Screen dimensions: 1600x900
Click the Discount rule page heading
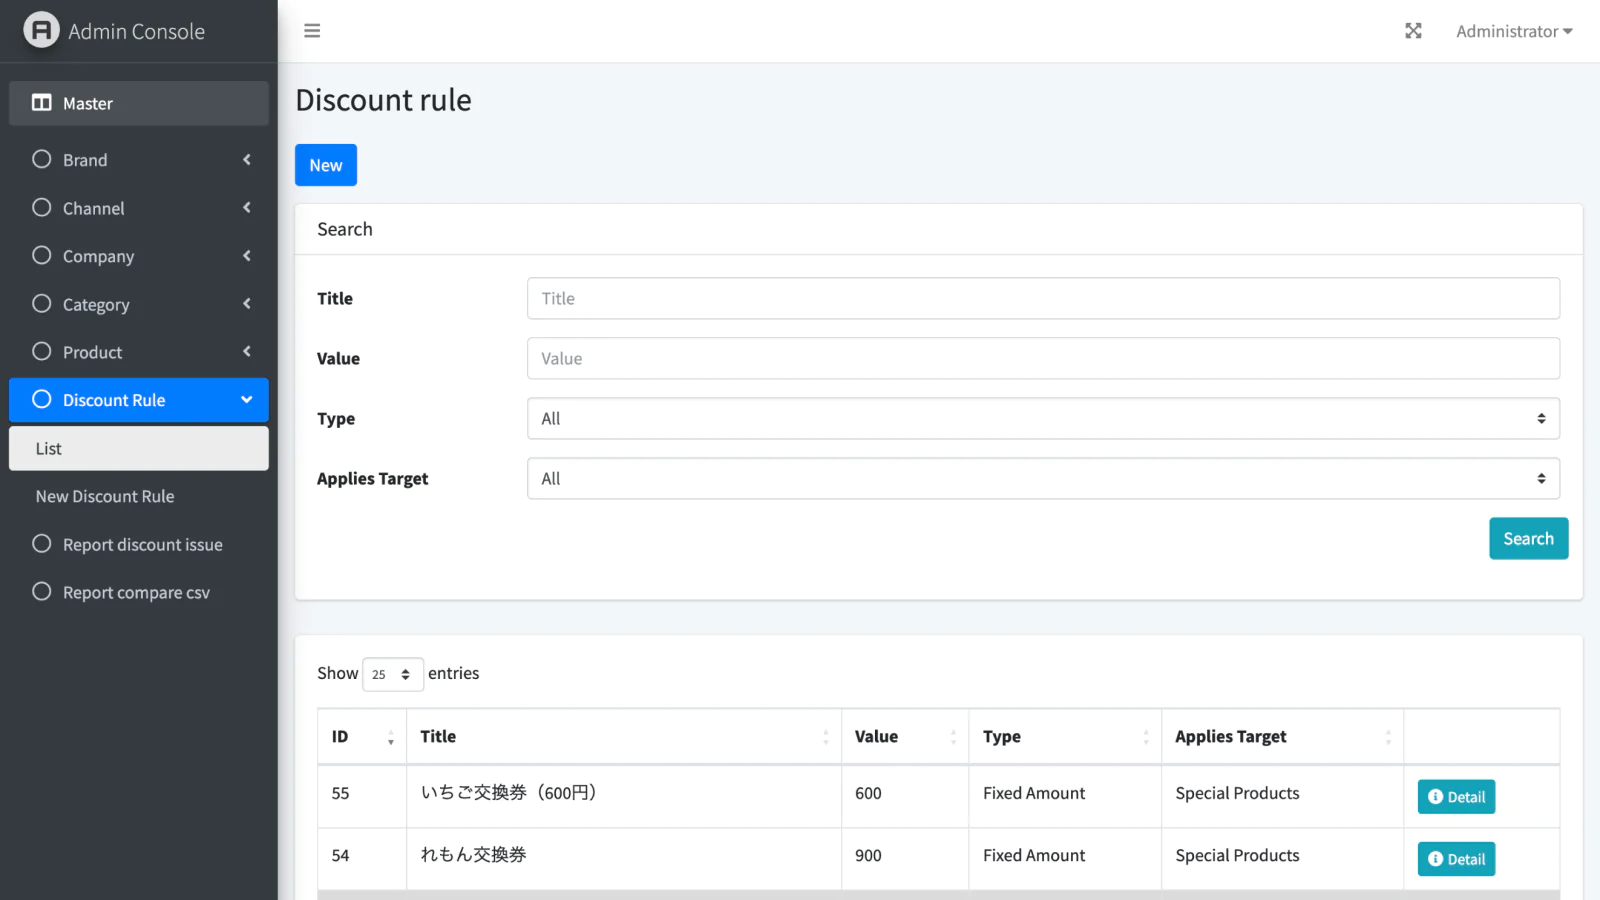(383, 100)
